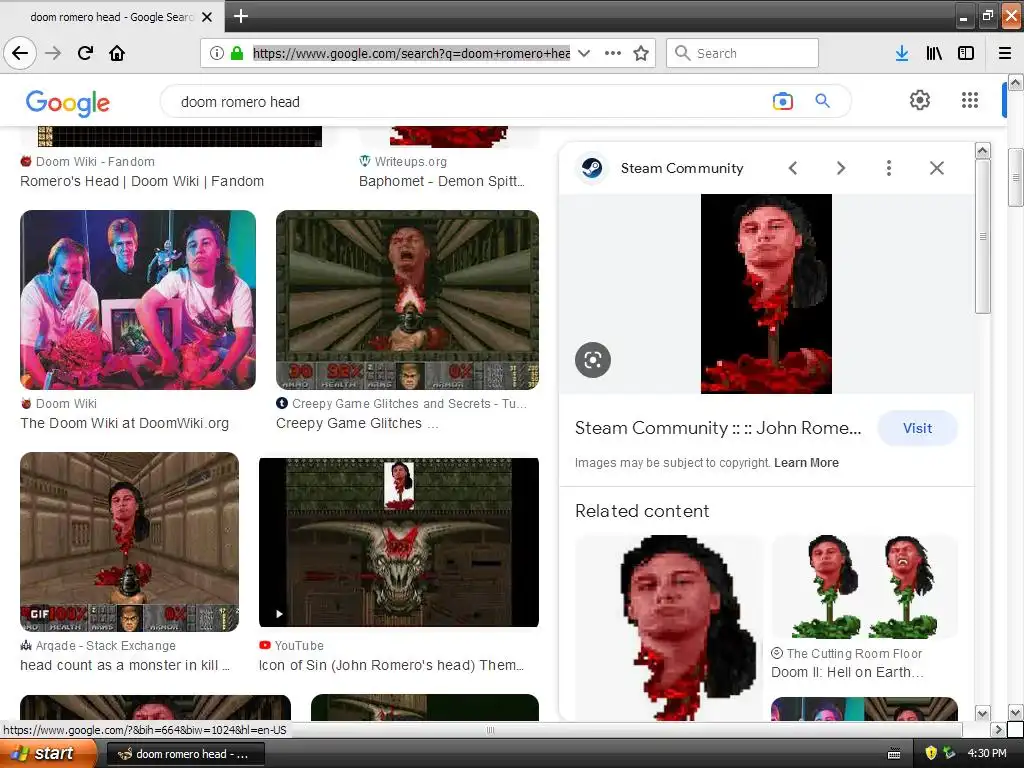Switch to doom romero head taskbar window
The width and height of the screenshot is (1024, 768).
185,754
